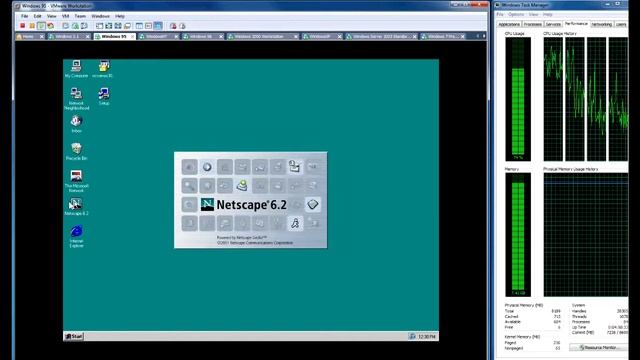Launch the Netscape 6.2 desktop shortcut
Screen dimensions: 640x360
[76, 207]
